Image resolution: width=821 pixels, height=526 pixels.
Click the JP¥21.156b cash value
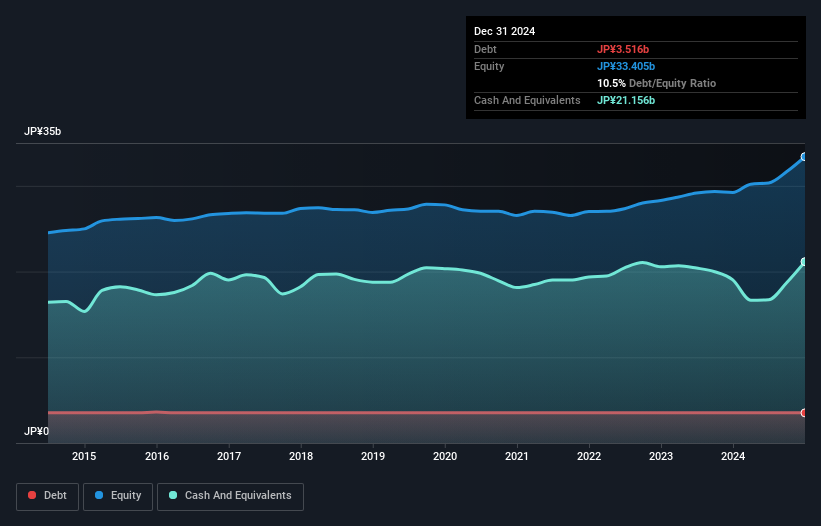pos(626,100)
